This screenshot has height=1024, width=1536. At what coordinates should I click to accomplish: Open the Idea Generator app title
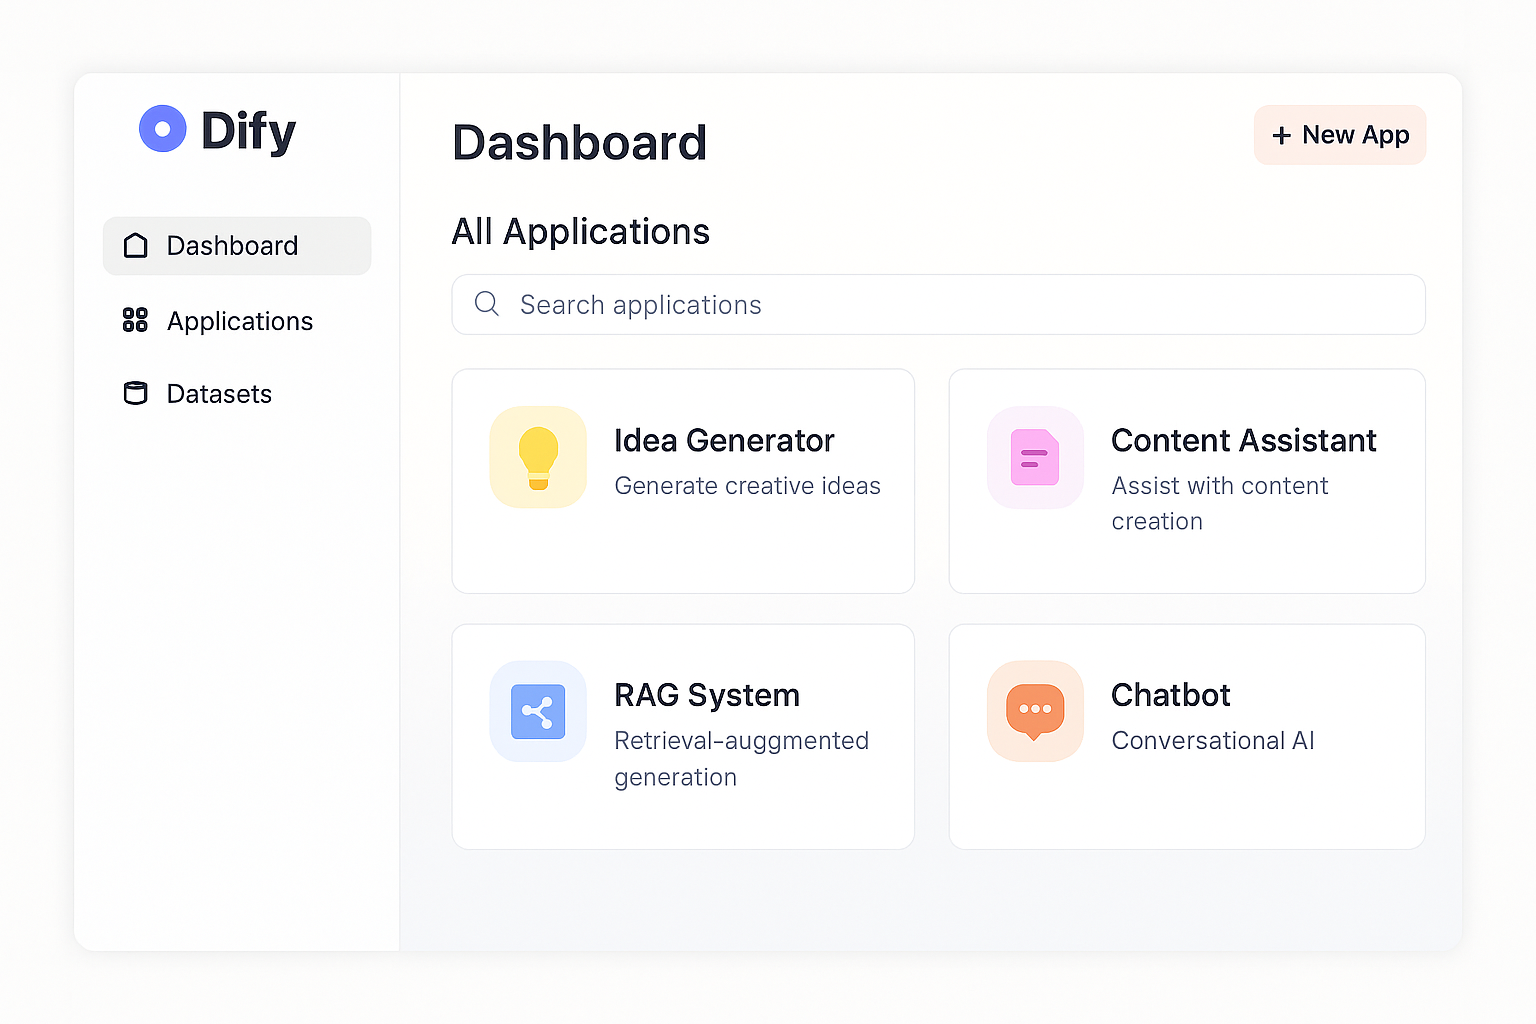click(724, 440)
